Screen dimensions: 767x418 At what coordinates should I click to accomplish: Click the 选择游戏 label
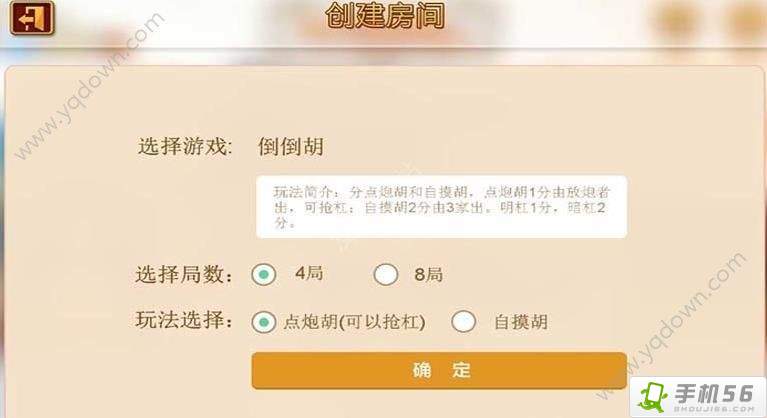184,147
